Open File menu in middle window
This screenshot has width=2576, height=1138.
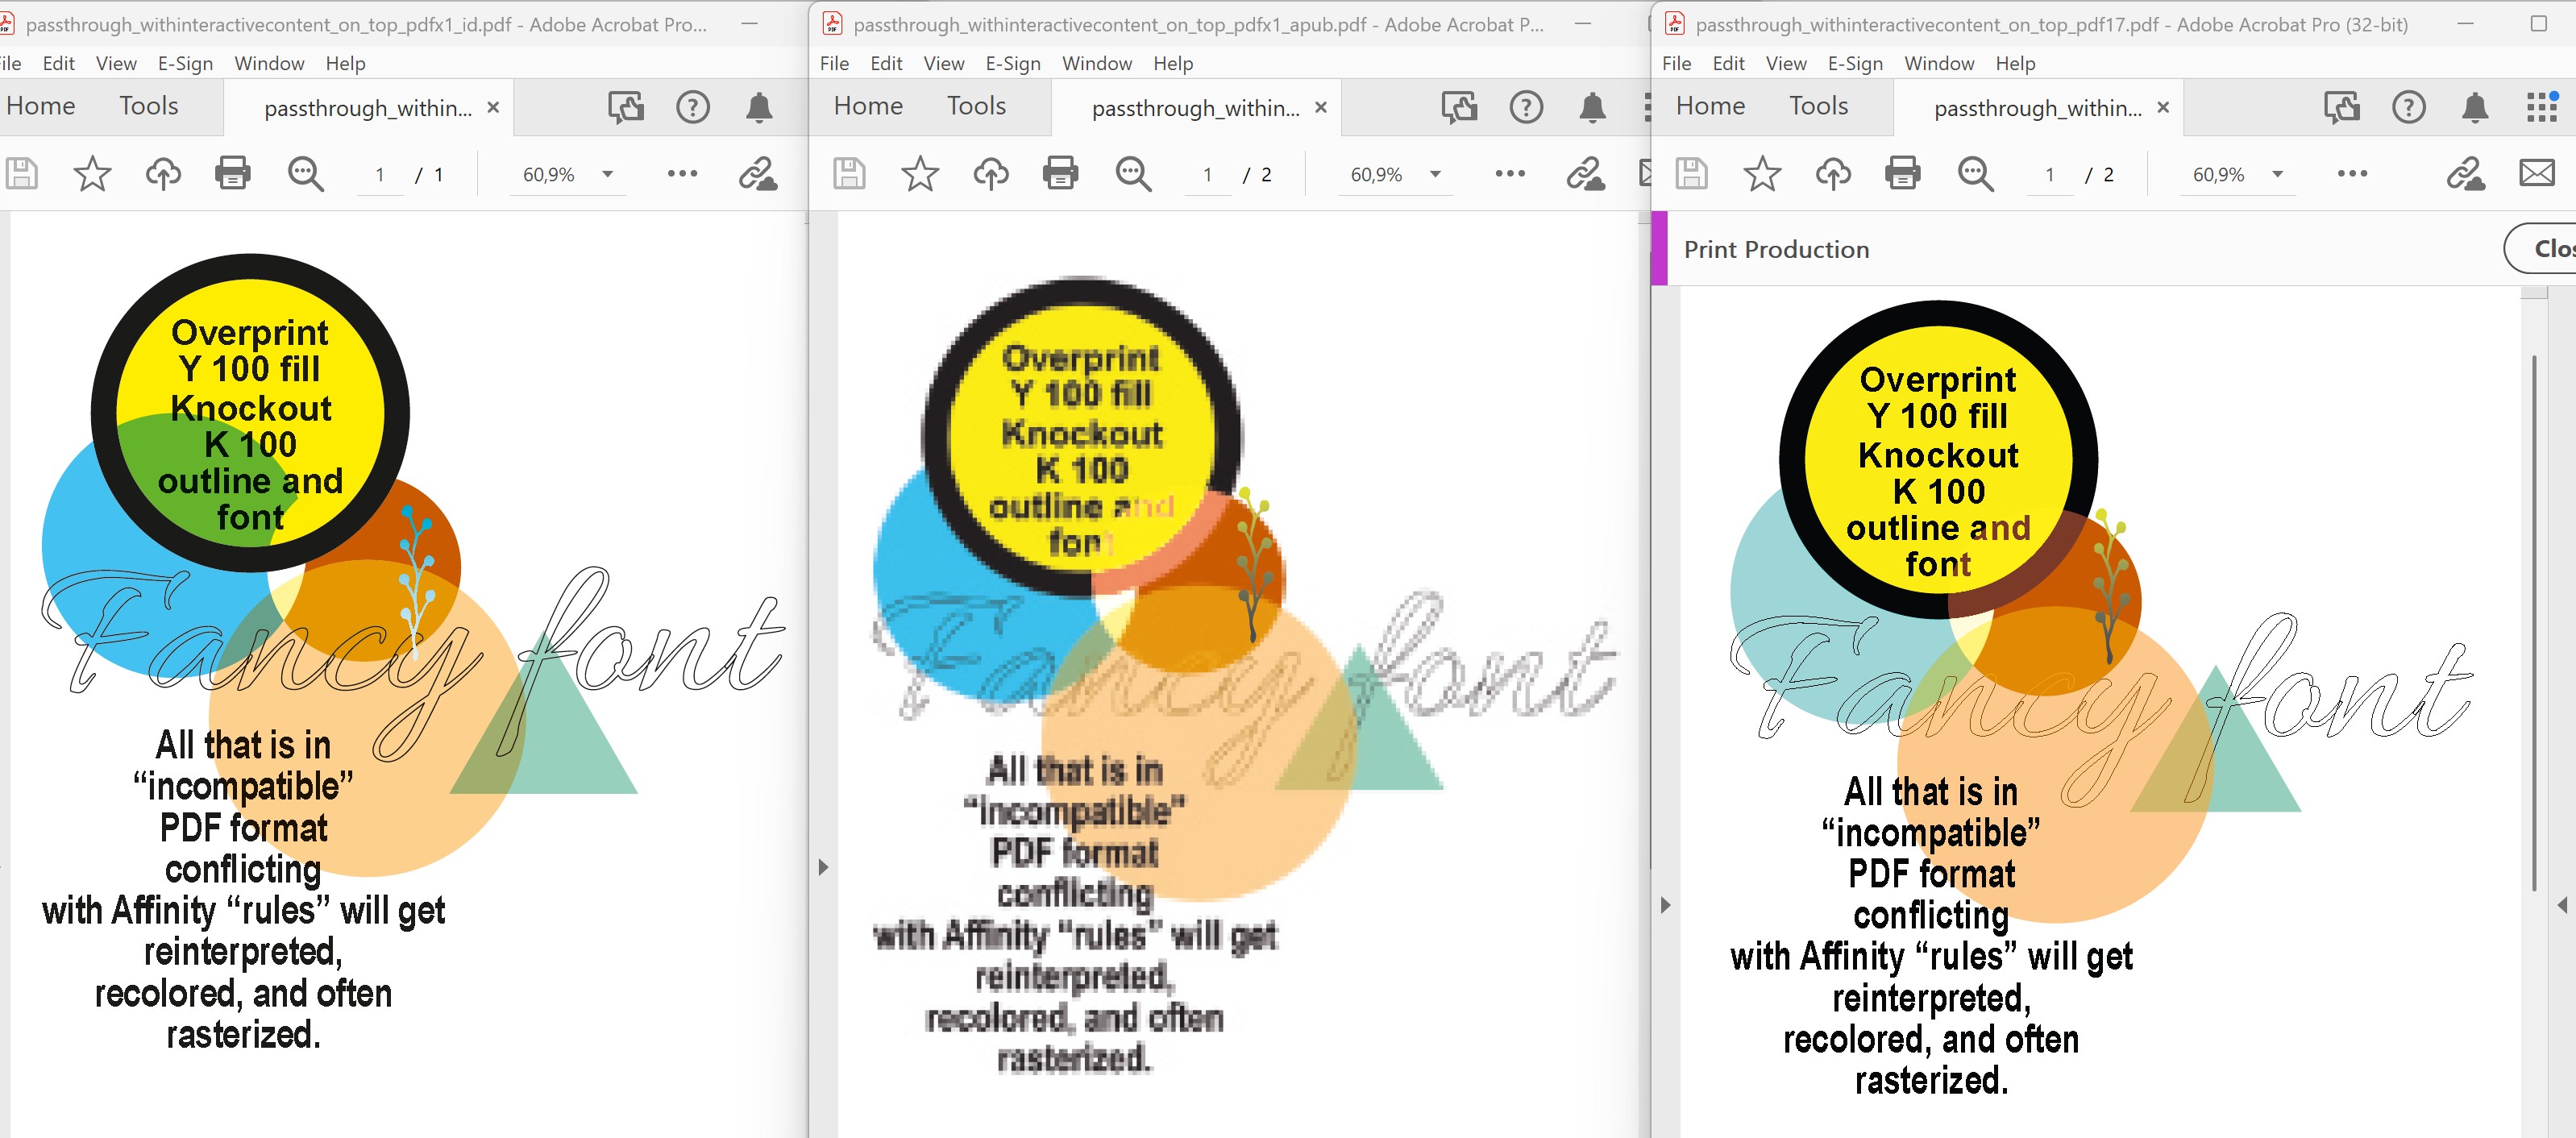click(834, 63)
